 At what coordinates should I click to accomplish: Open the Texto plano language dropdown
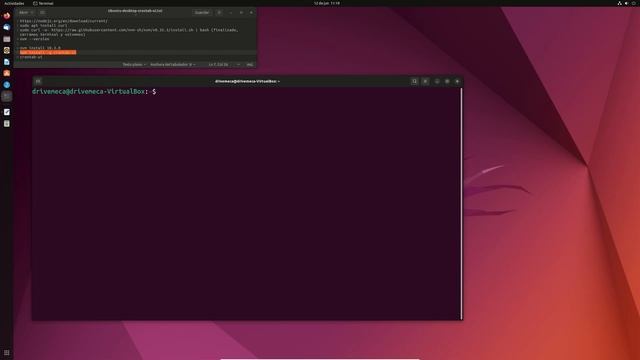(134, 64)
